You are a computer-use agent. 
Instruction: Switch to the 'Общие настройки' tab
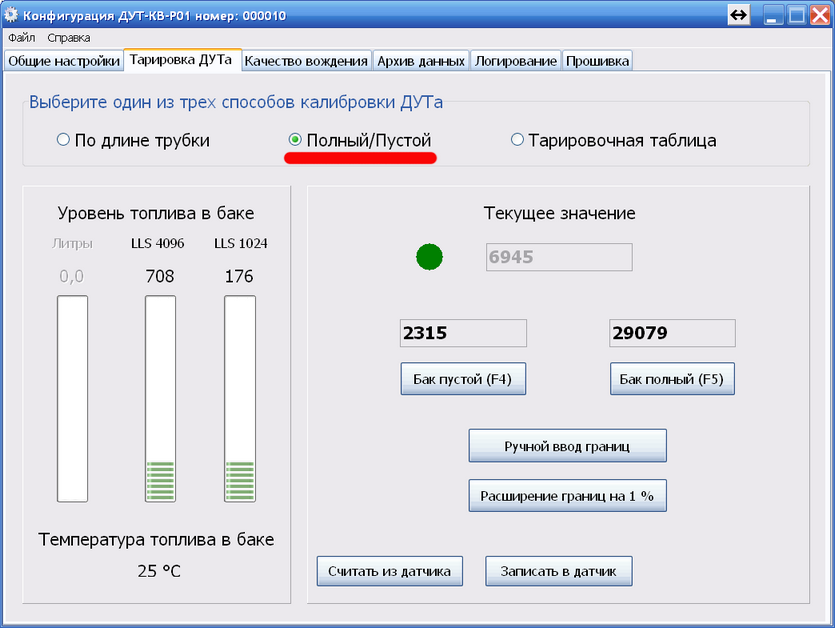tap(64, 61)
